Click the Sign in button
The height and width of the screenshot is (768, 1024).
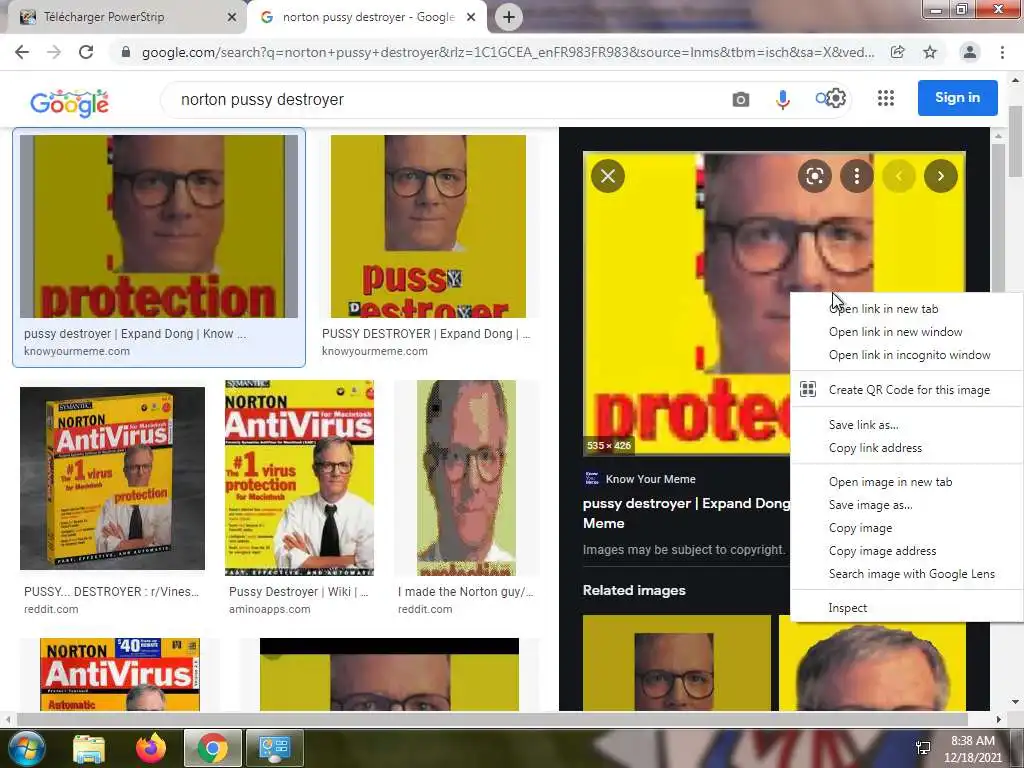point(957,97)
